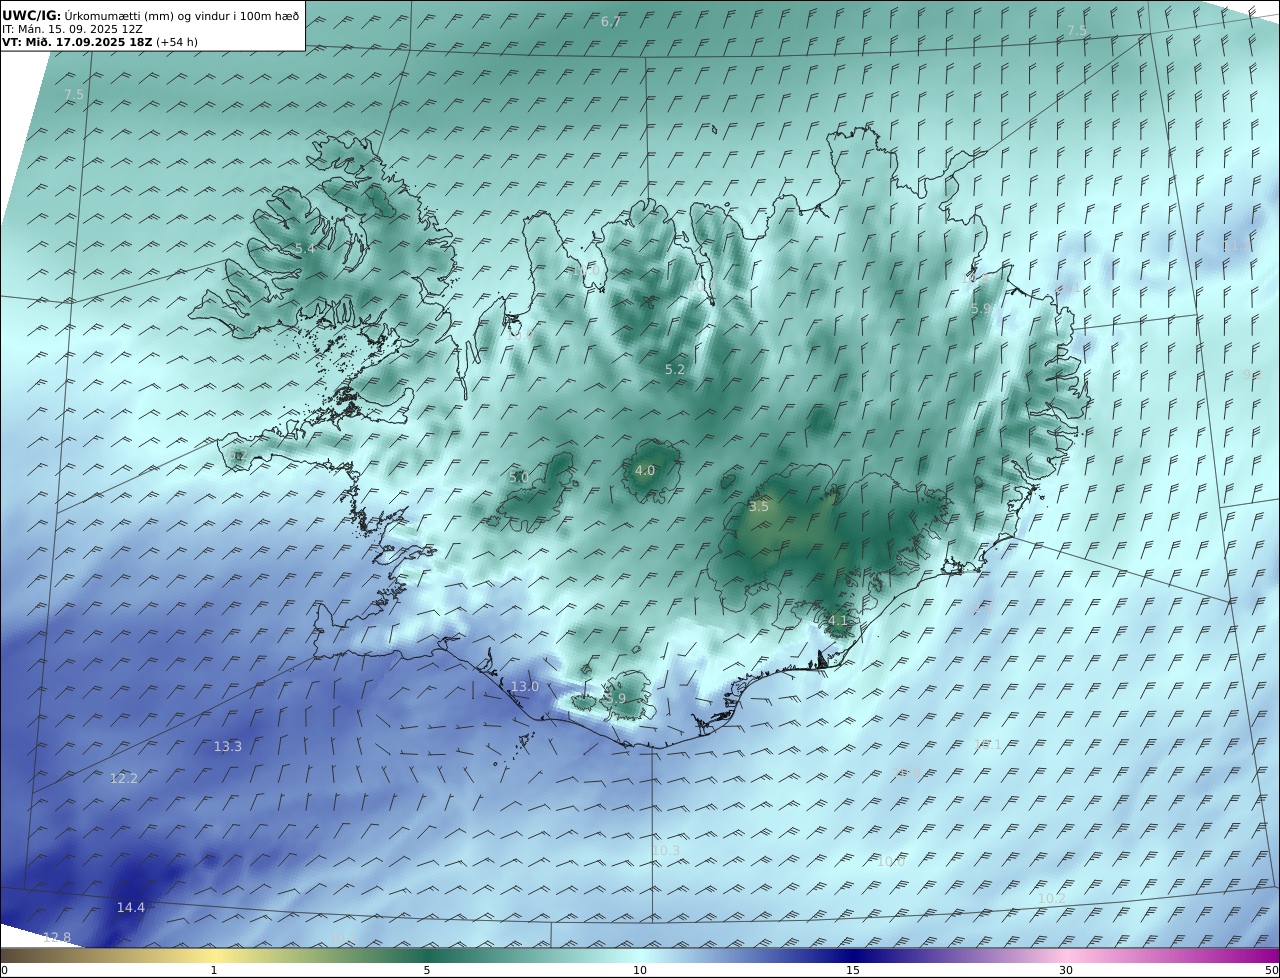
Task: Click the '10.3' value south of Iceland
Action: [x=666, y=851]
